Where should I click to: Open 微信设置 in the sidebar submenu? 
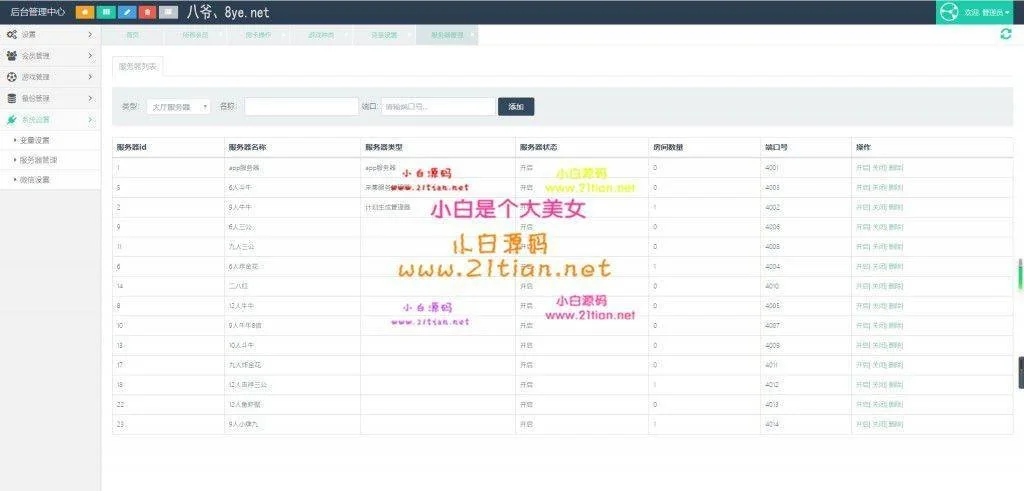(x=35, y=180)
